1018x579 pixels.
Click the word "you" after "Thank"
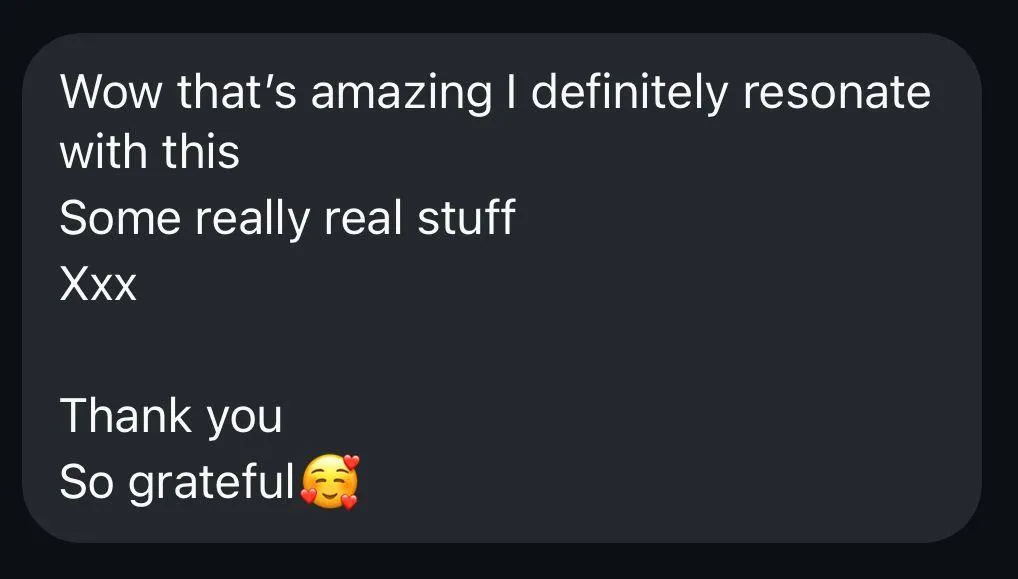tap(244, 420)
